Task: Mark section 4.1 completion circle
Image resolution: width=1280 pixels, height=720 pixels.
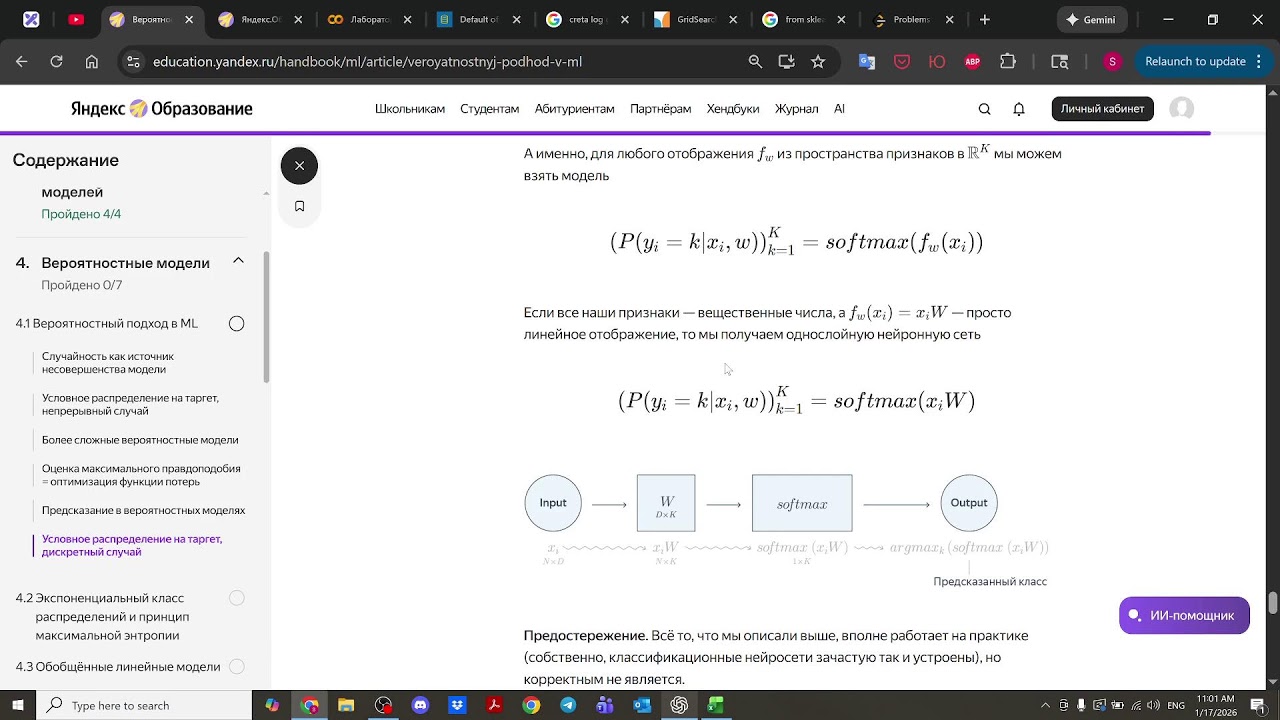Action: (237, 323)
